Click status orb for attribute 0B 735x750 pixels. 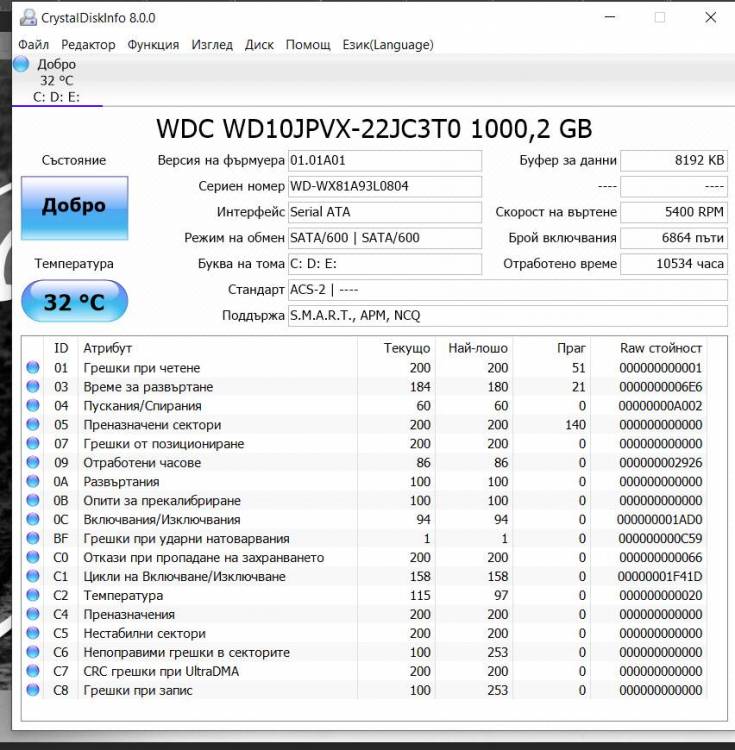33,500
